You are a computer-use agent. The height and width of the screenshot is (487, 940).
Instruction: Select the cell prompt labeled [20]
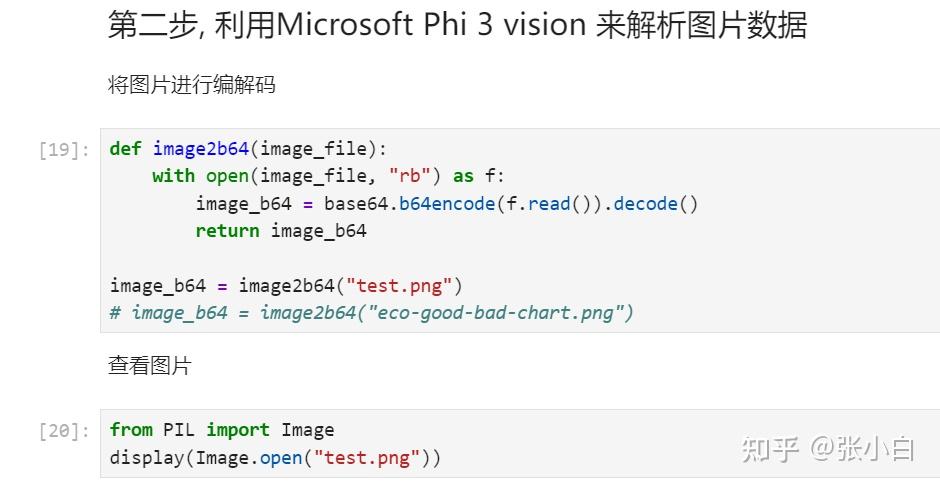point(65,431)
